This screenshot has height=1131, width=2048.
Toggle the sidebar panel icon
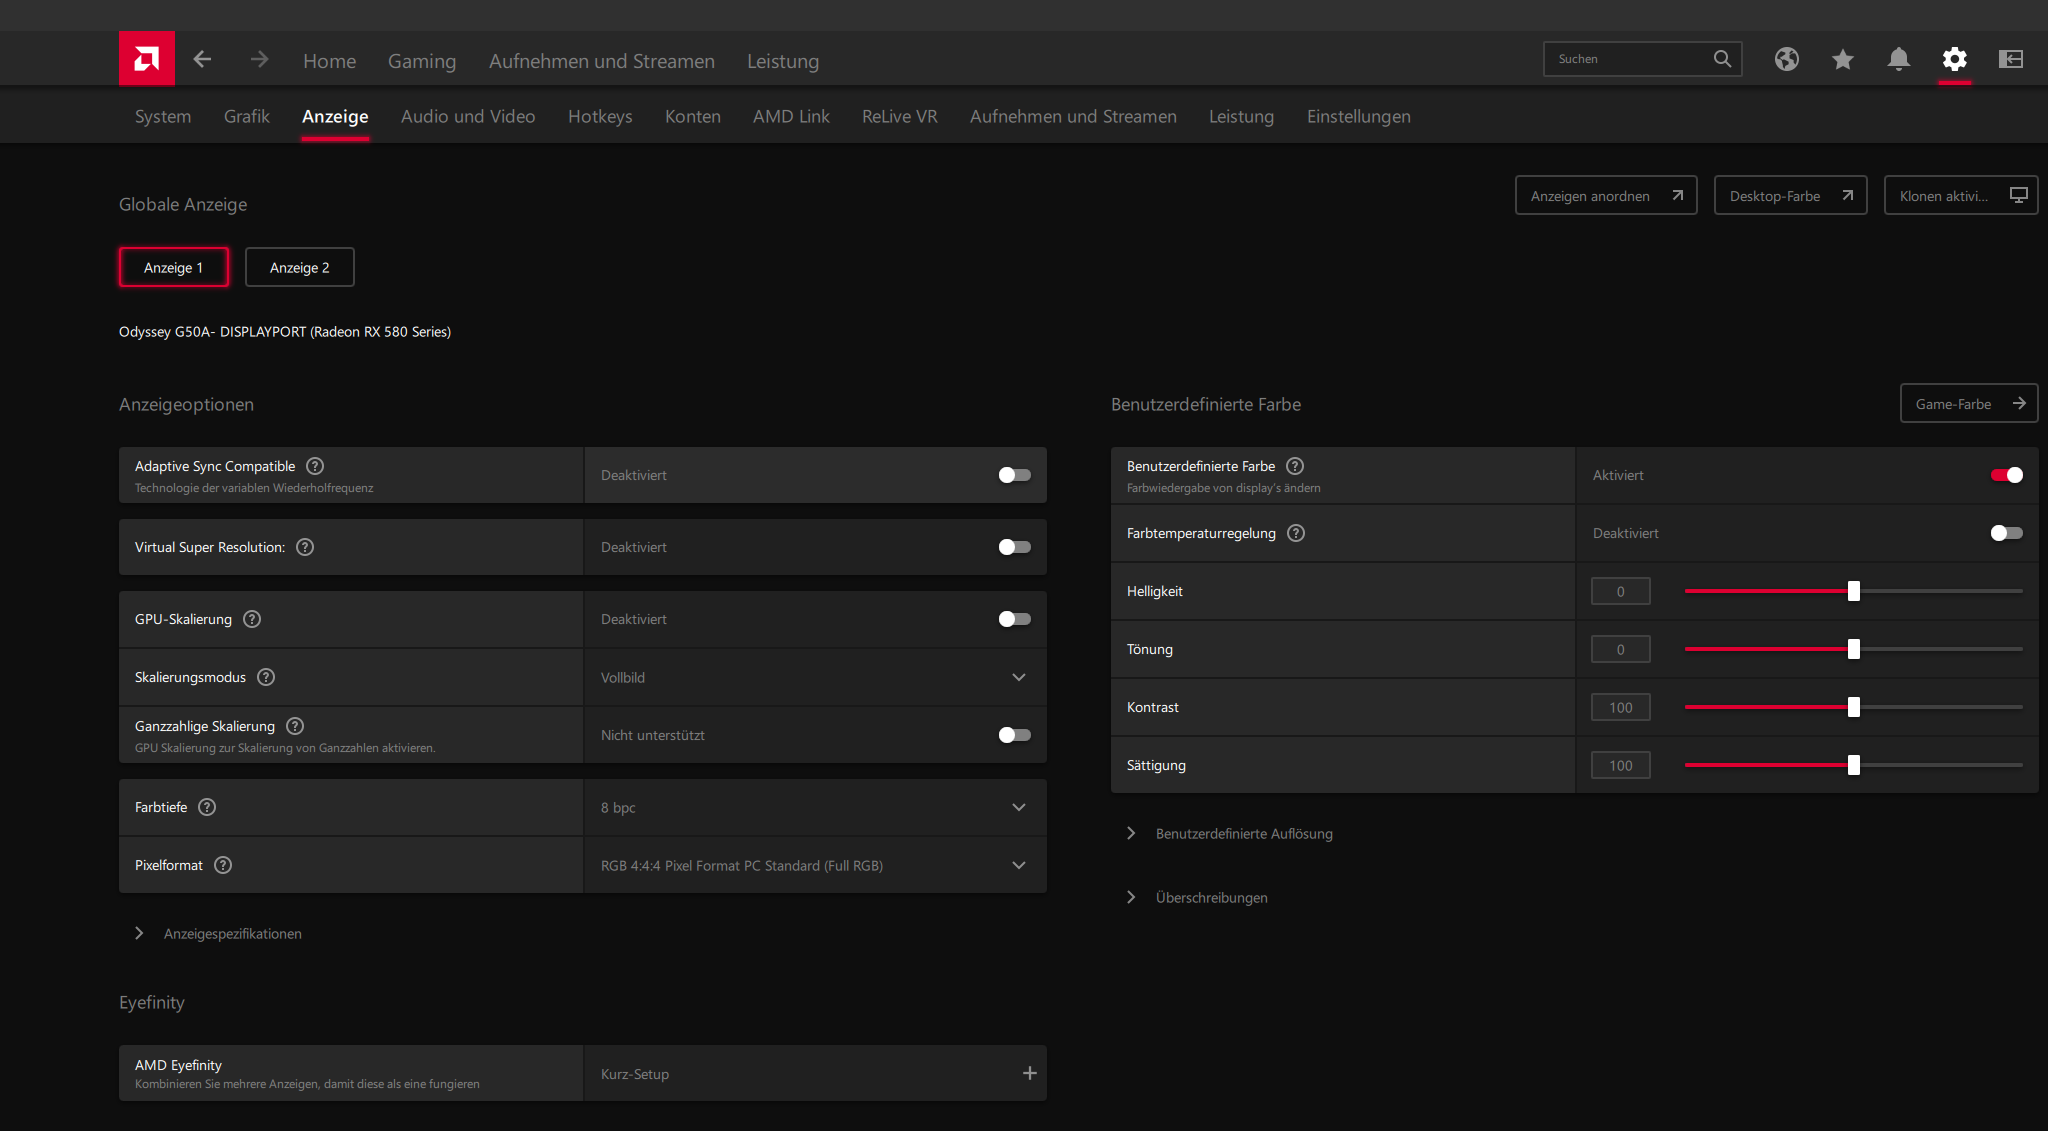[x=2011, y=59]
